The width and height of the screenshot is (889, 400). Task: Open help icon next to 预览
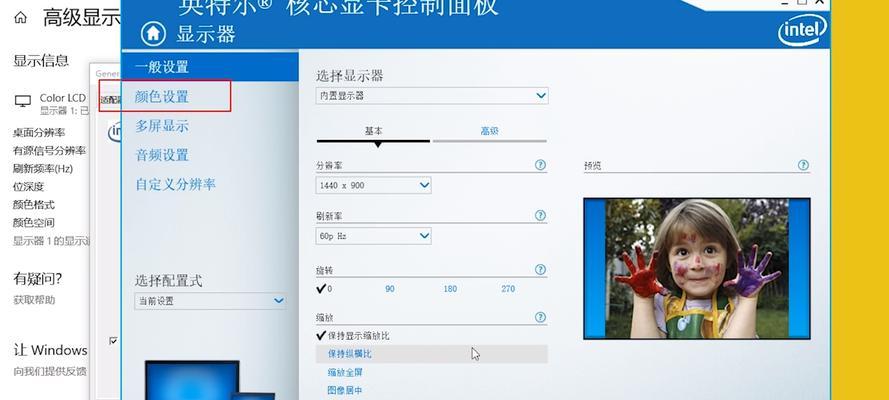pyautogui.click(x=803, y=165)
